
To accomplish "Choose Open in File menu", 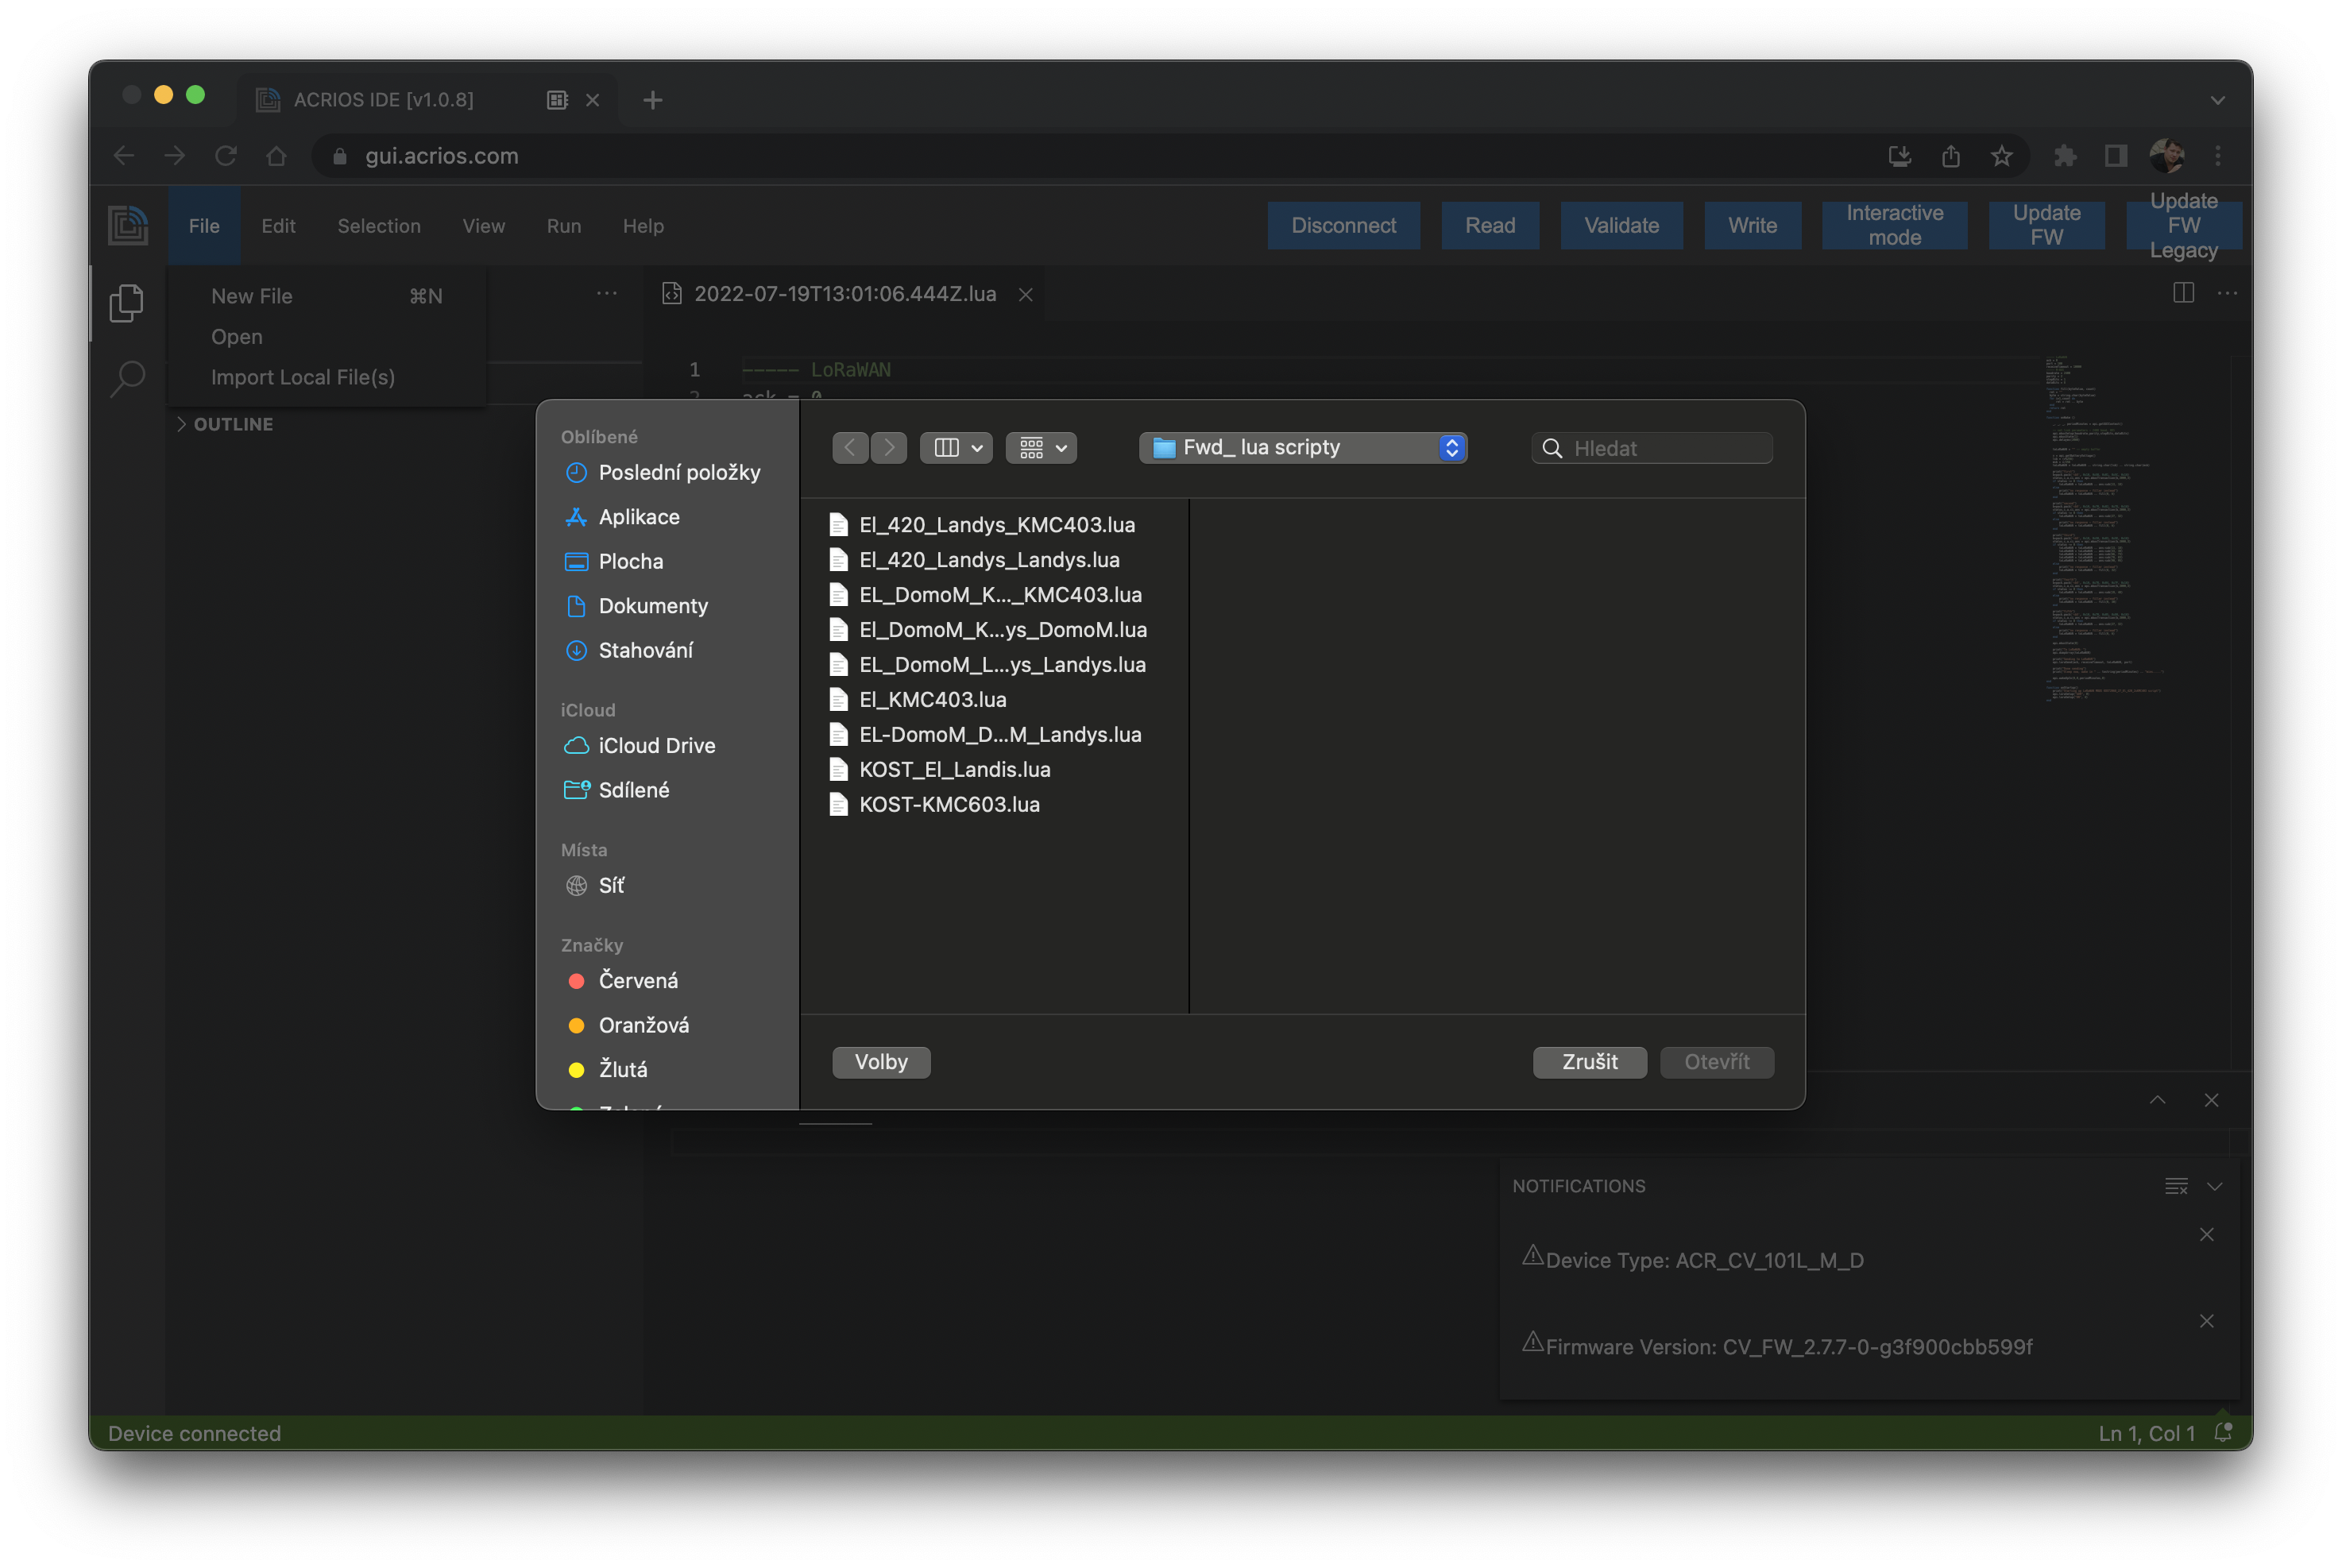I will 327,337.
